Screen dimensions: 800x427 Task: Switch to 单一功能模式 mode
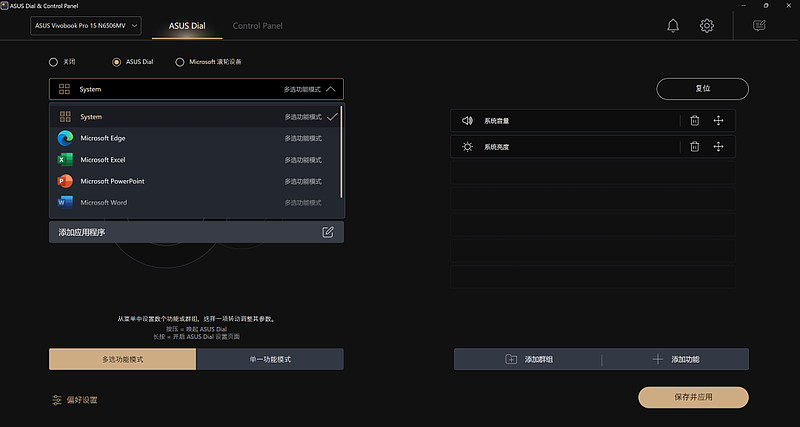(x=270, y=359)
